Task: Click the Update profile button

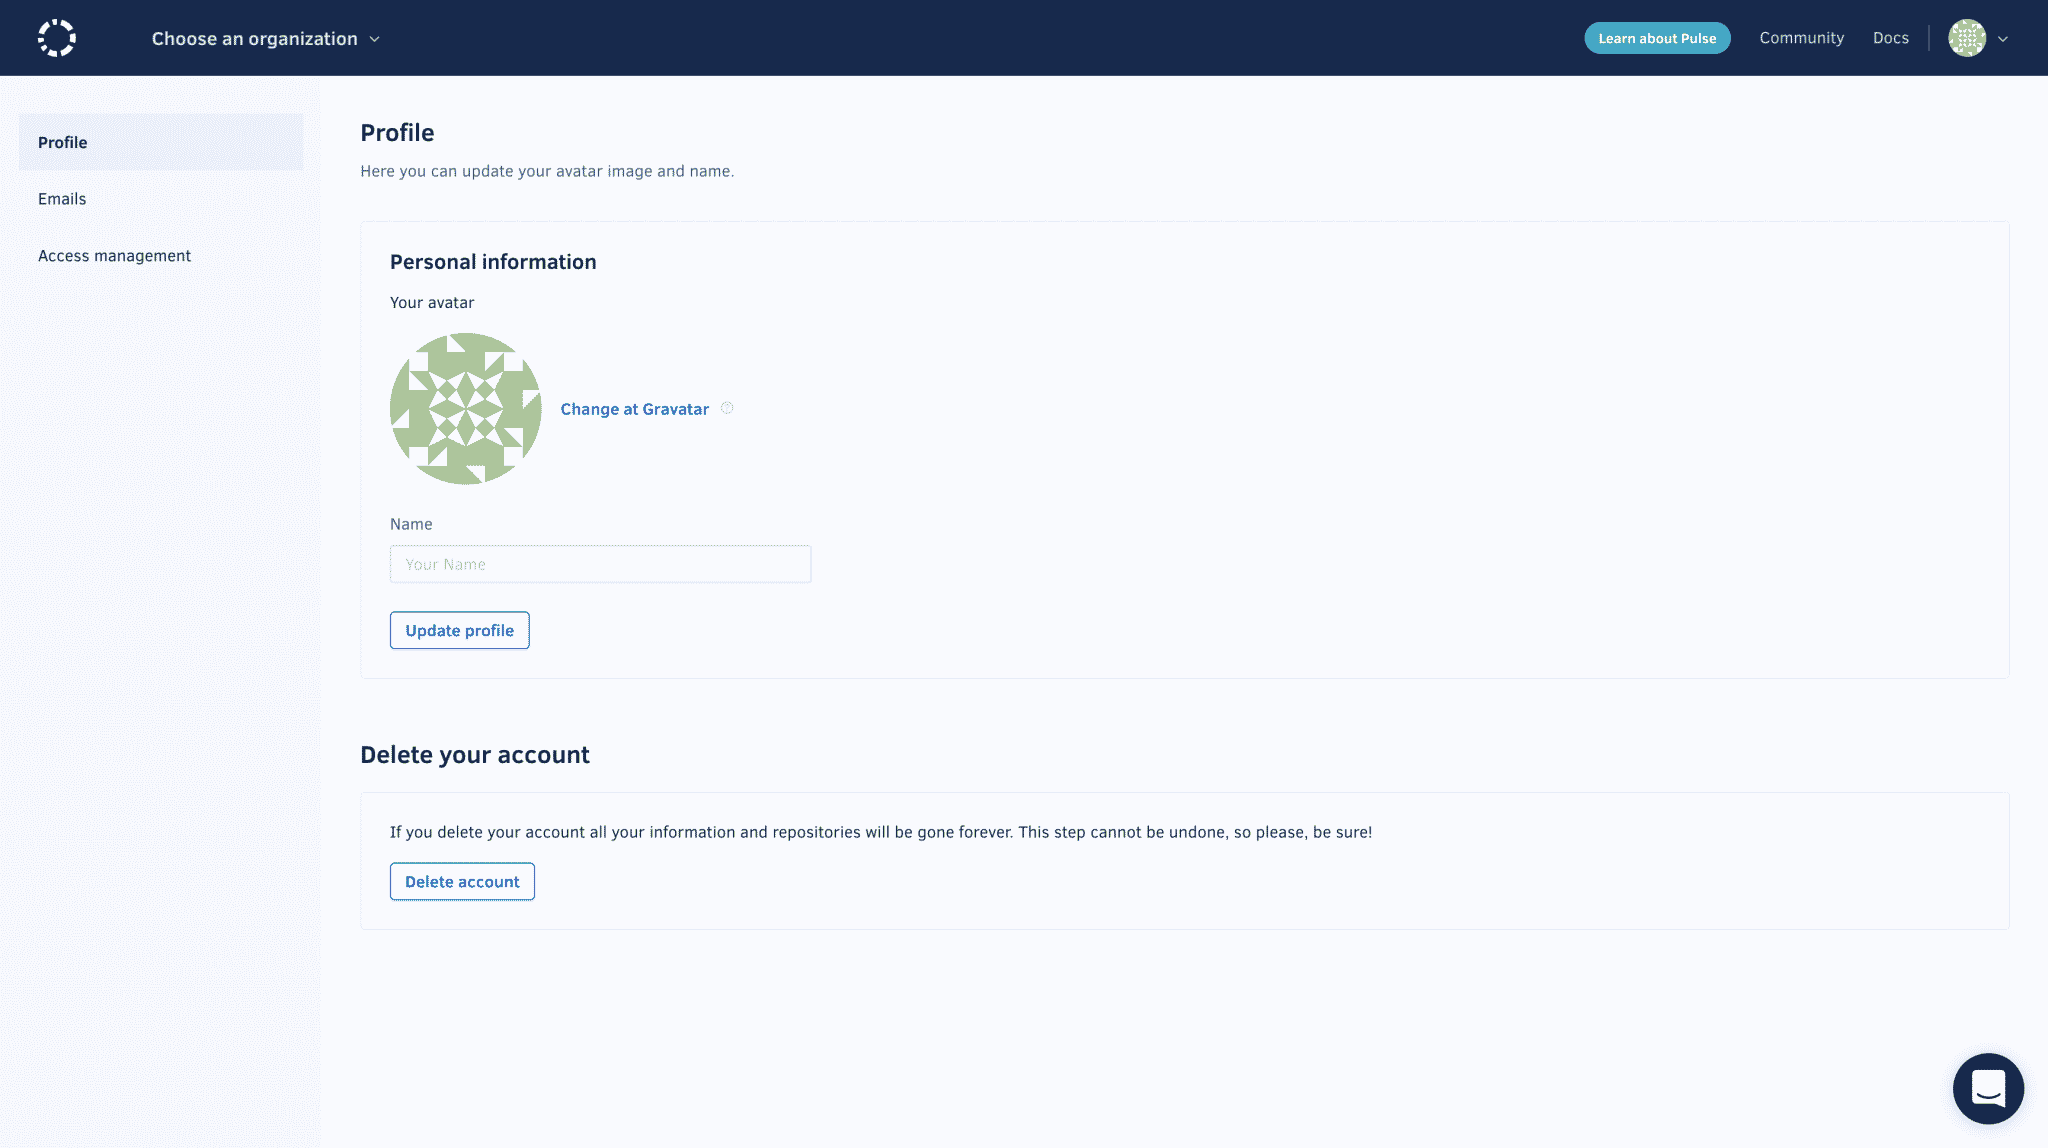Action: click(459, 629)
